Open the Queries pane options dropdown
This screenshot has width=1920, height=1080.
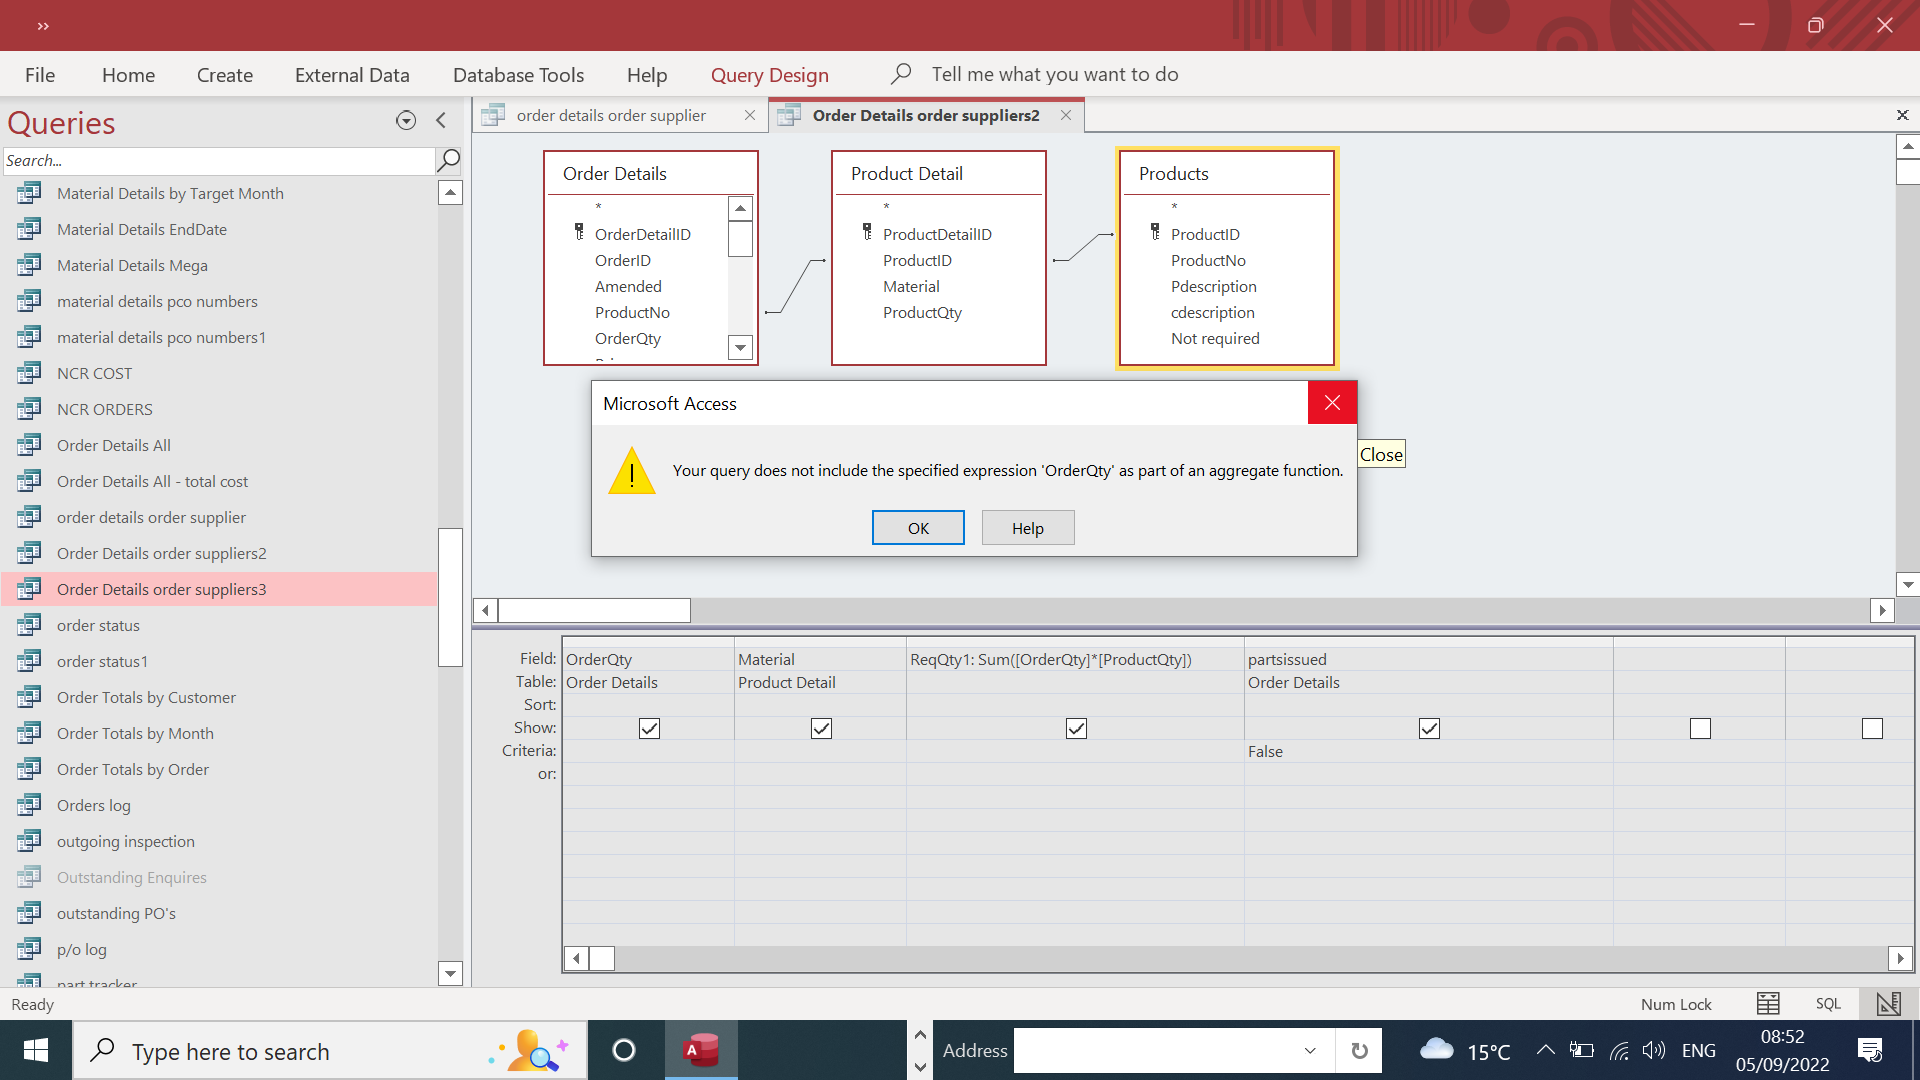[406, 120]
